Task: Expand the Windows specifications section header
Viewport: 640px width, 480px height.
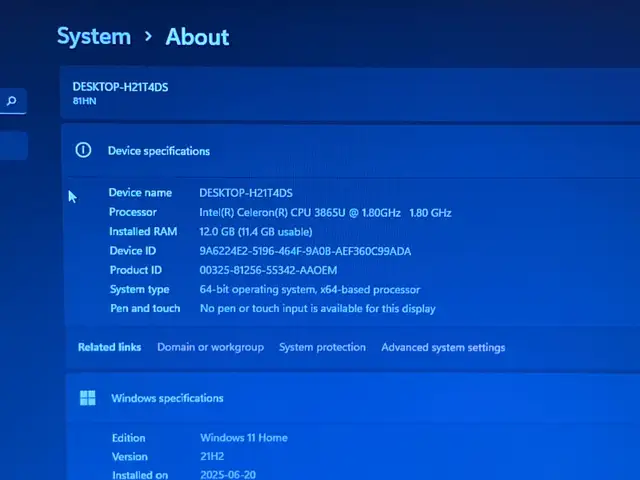Action: [353, 398]
